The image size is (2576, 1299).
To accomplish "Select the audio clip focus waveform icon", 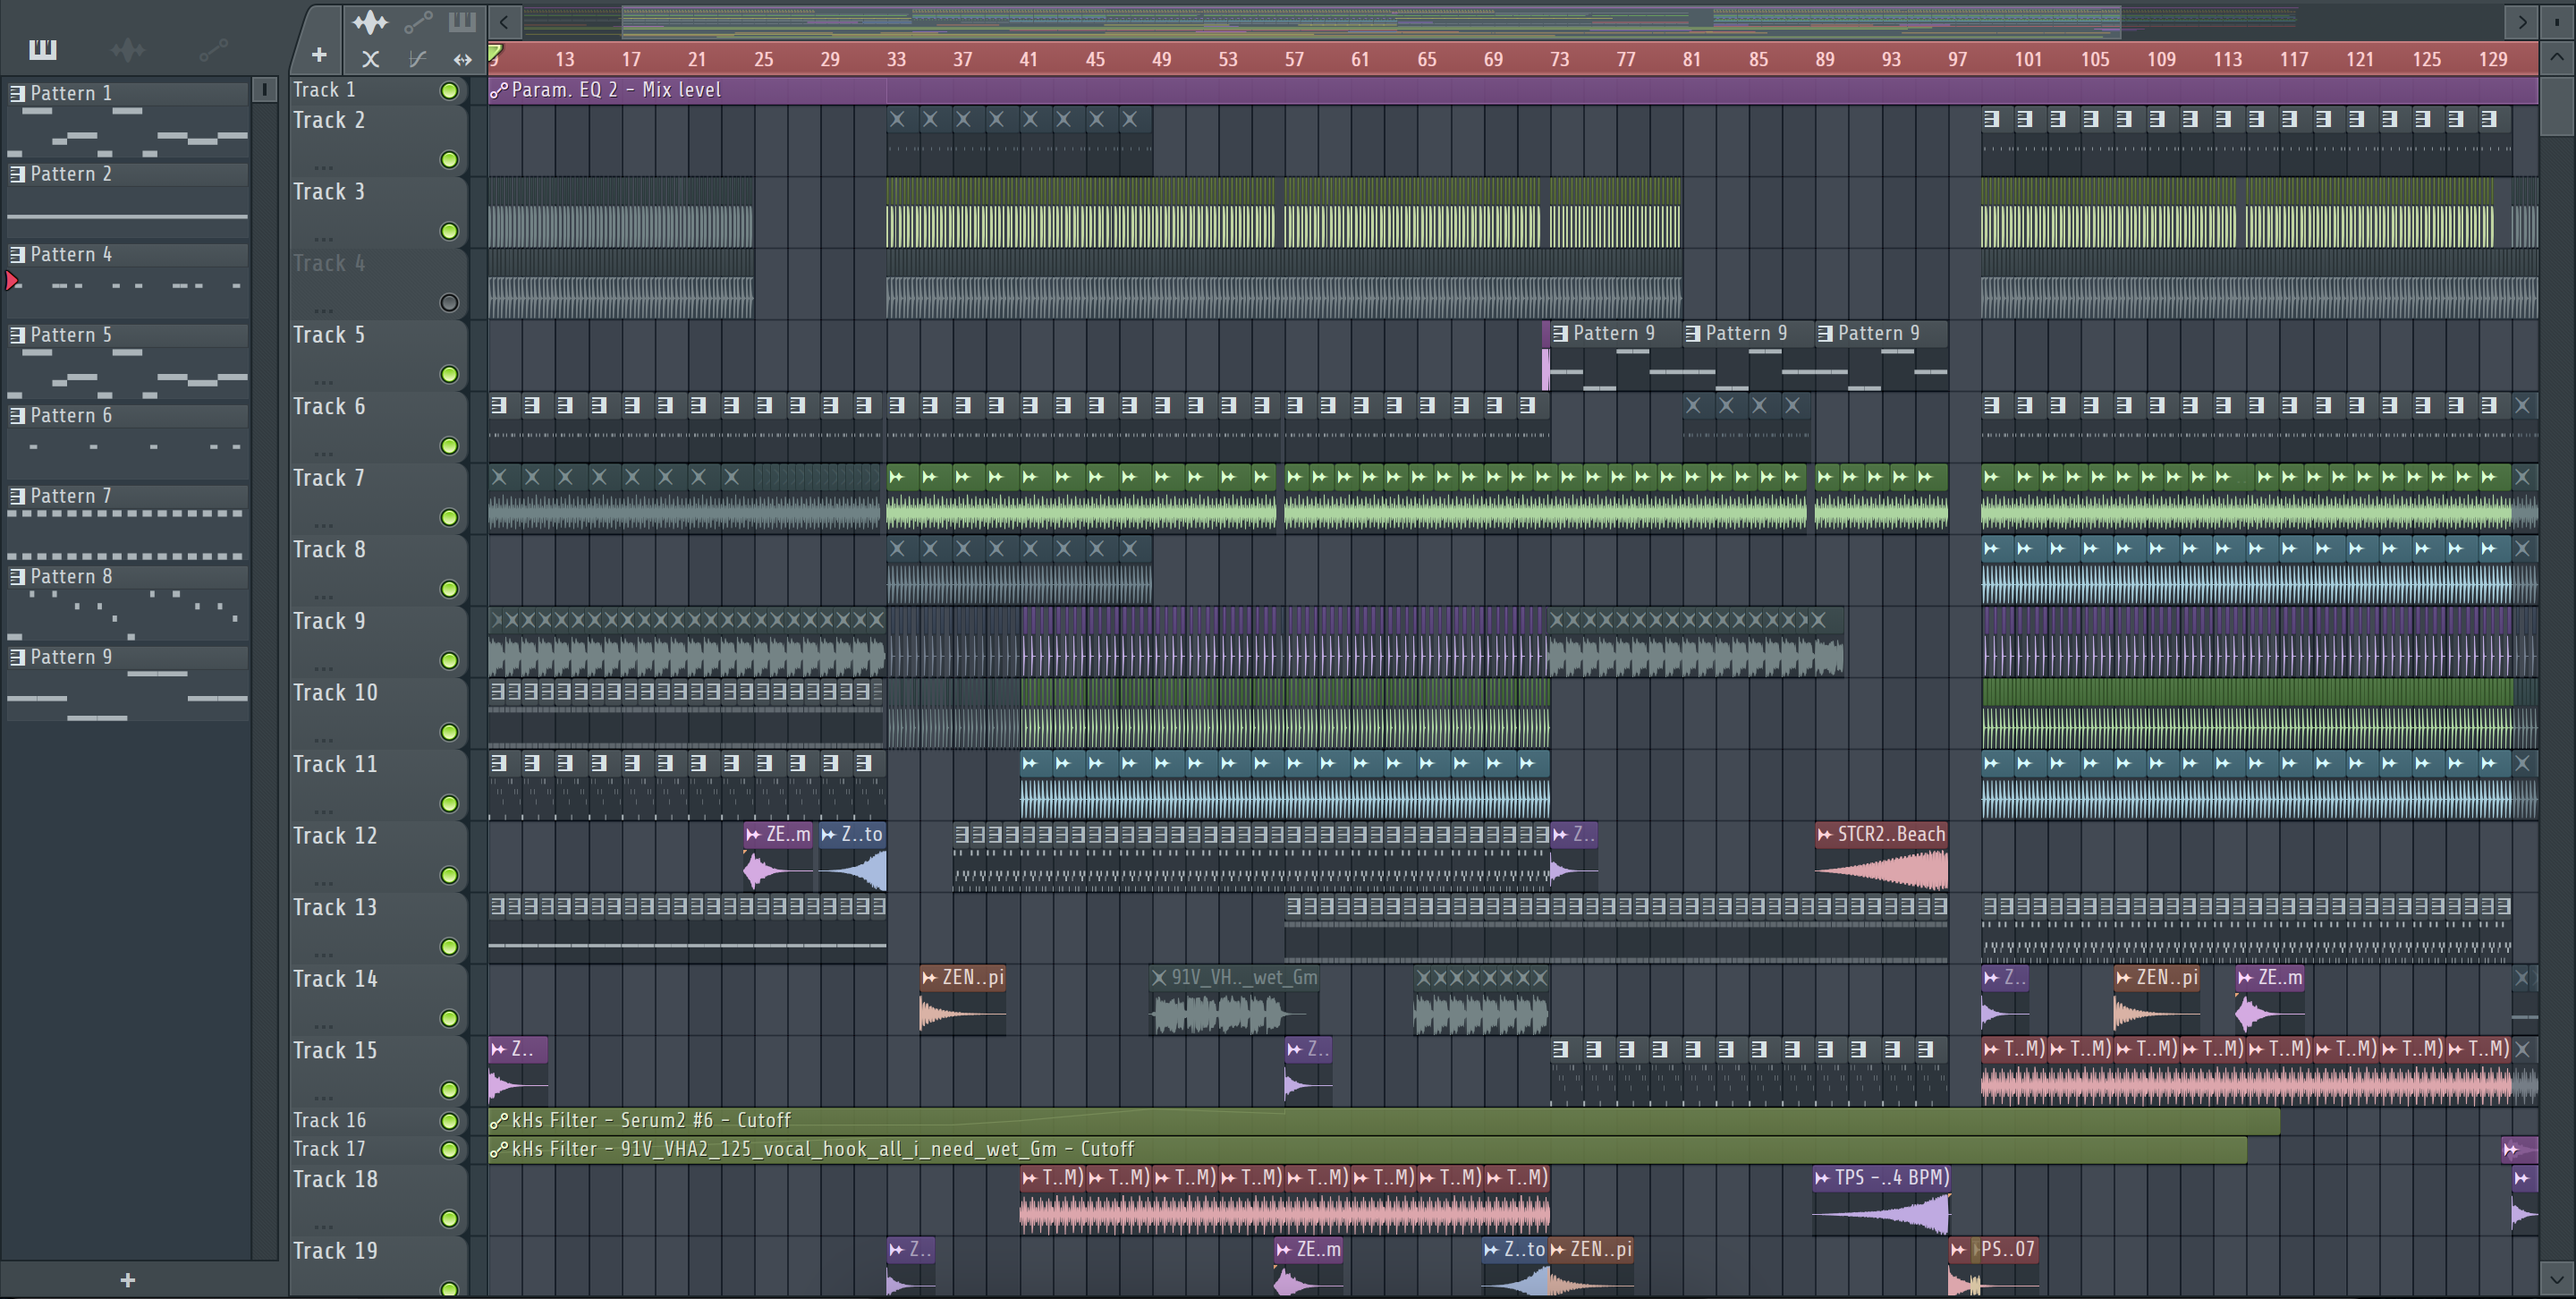I will pos(370,21).
